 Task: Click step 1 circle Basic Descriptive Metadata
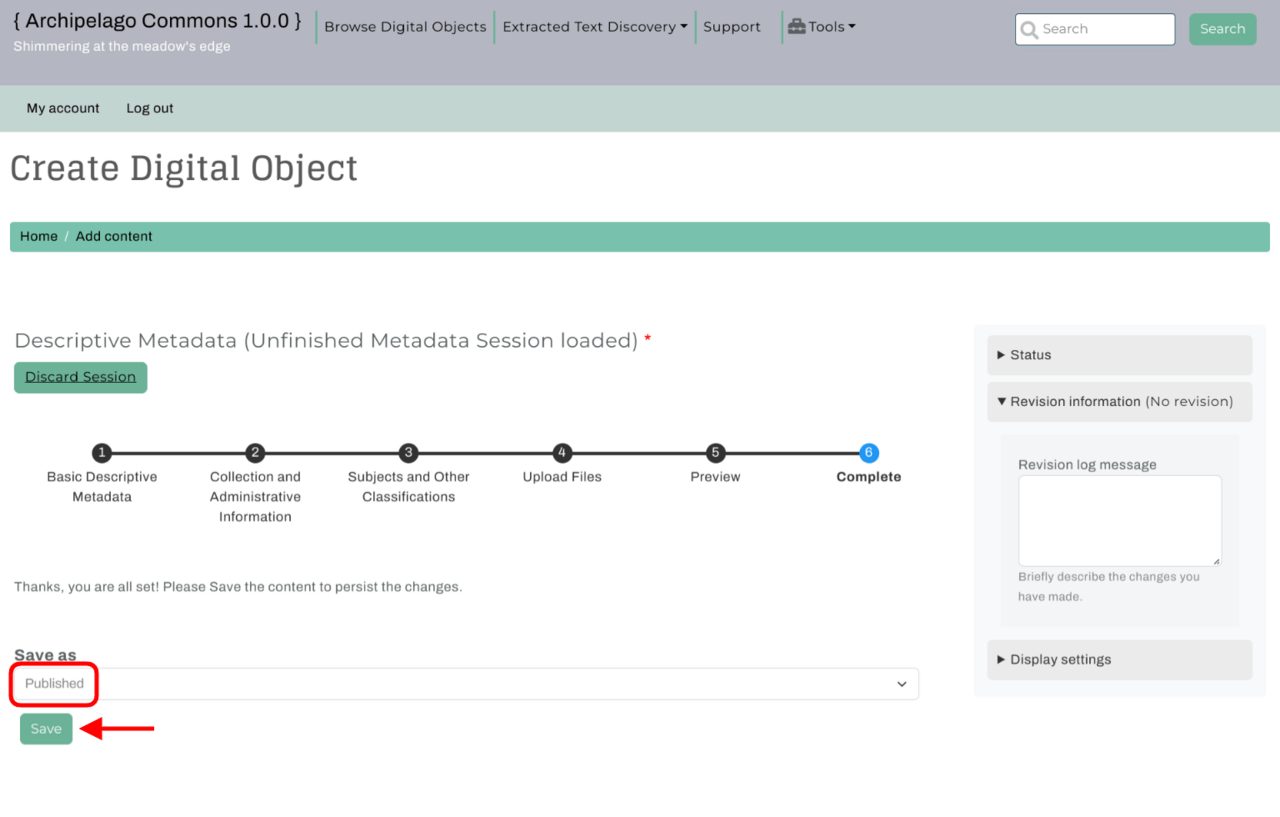(x=102, y=453)
